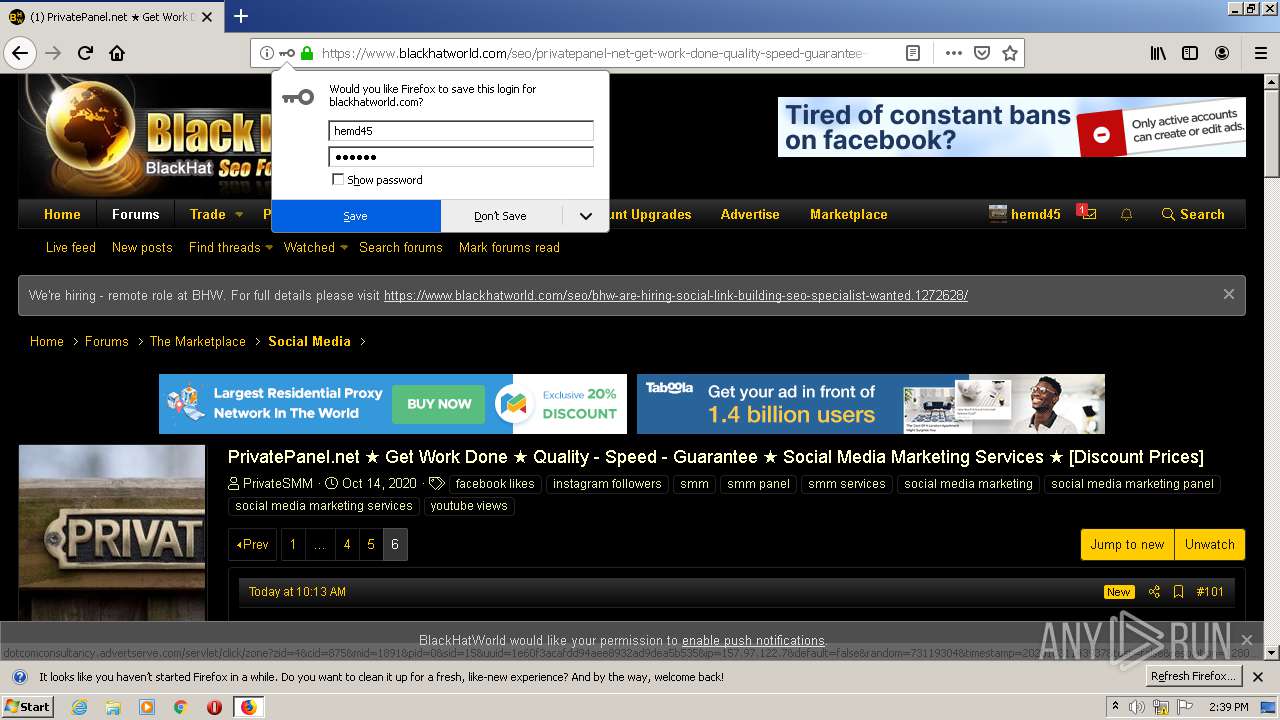
Task: Dismiss the hiring notice with X
Action: pos(1228,294)
